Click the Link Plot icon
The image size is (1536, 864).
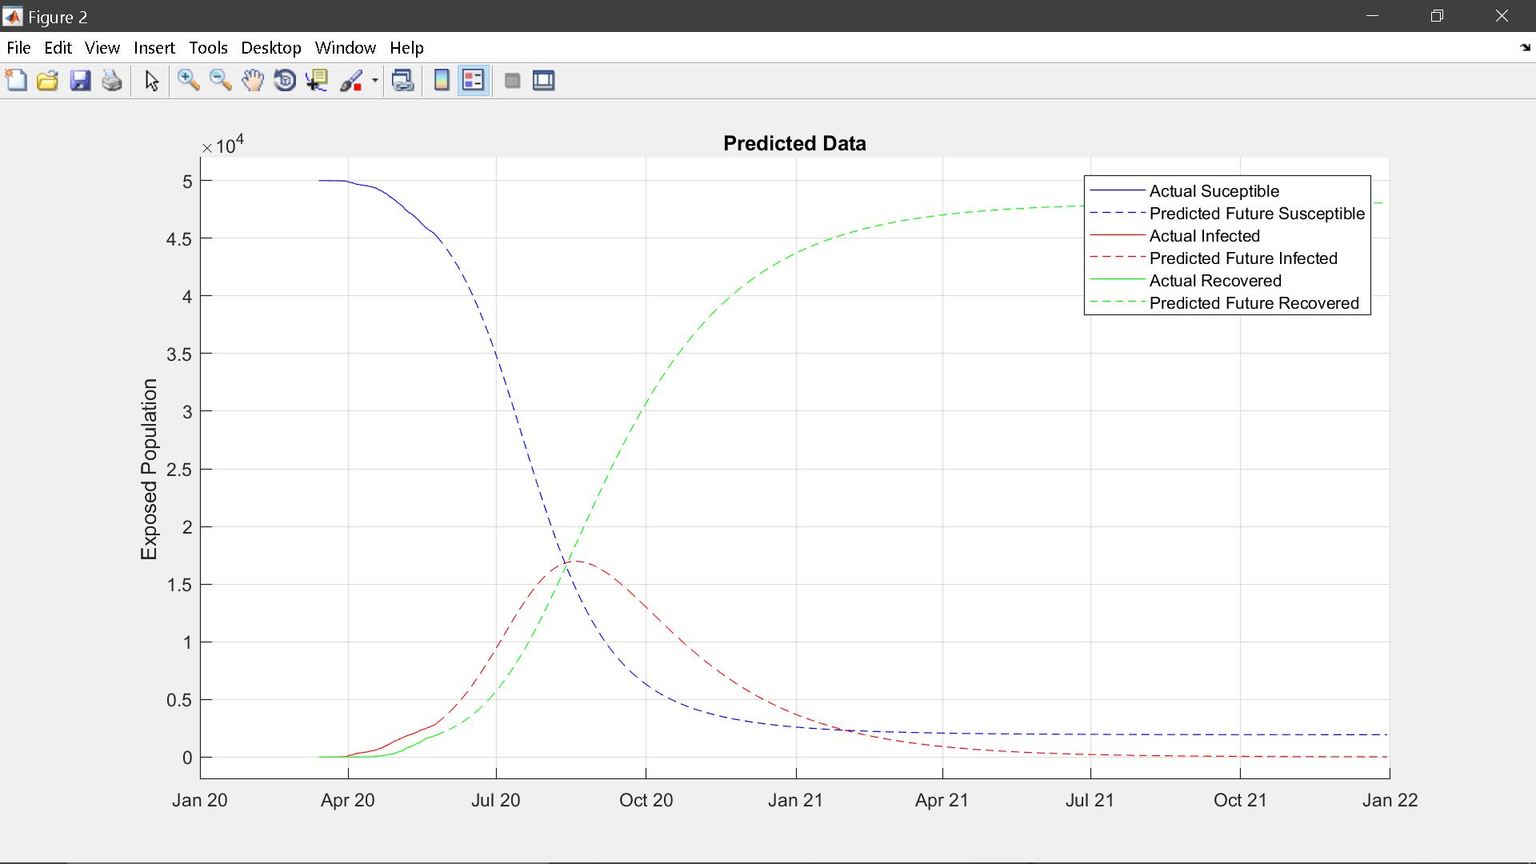(403, 80)
